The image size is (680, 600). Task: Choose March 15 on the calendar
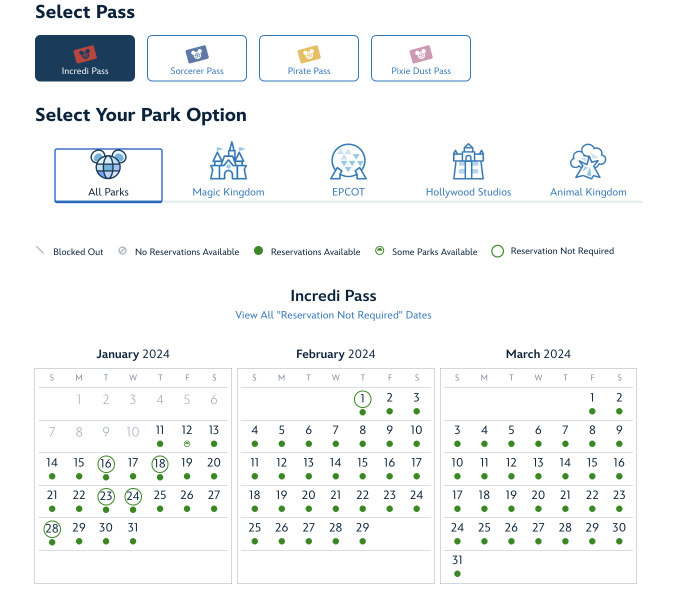(592, 463)
